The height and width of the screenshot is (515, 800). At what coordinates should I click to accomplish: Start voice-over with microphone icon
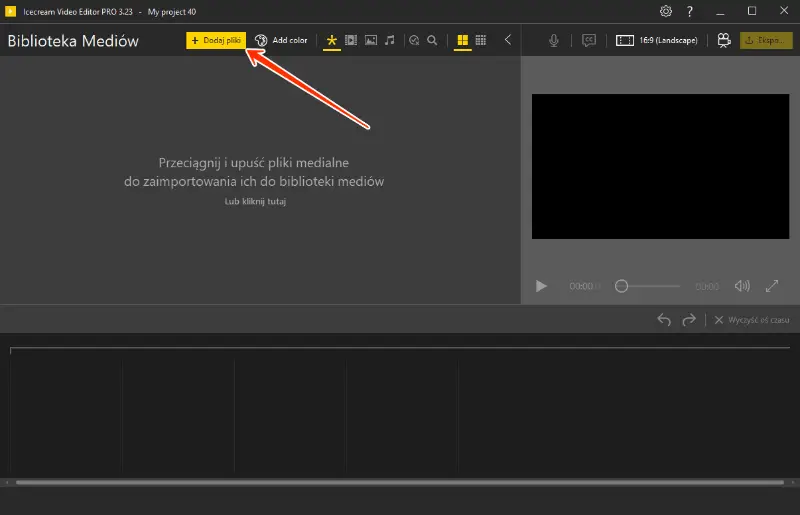coord(554,41)
